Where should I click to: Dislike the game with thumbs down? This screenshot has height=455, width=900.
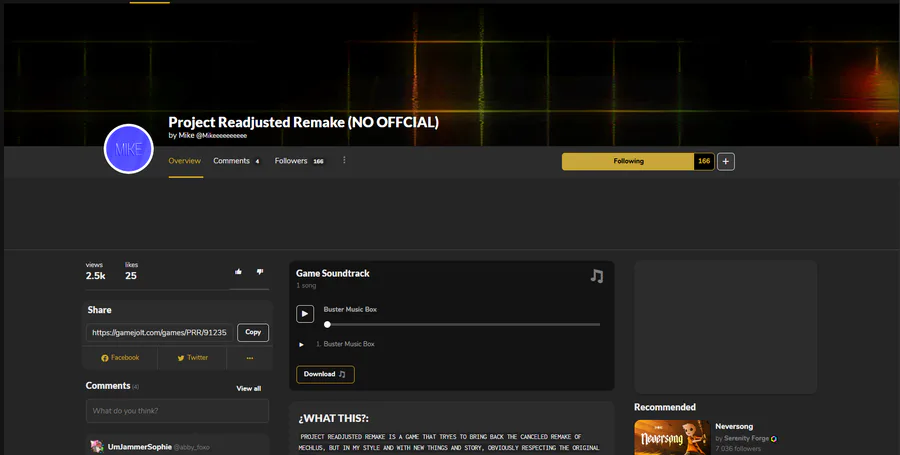pyautogui.click(x=260, y=271)
